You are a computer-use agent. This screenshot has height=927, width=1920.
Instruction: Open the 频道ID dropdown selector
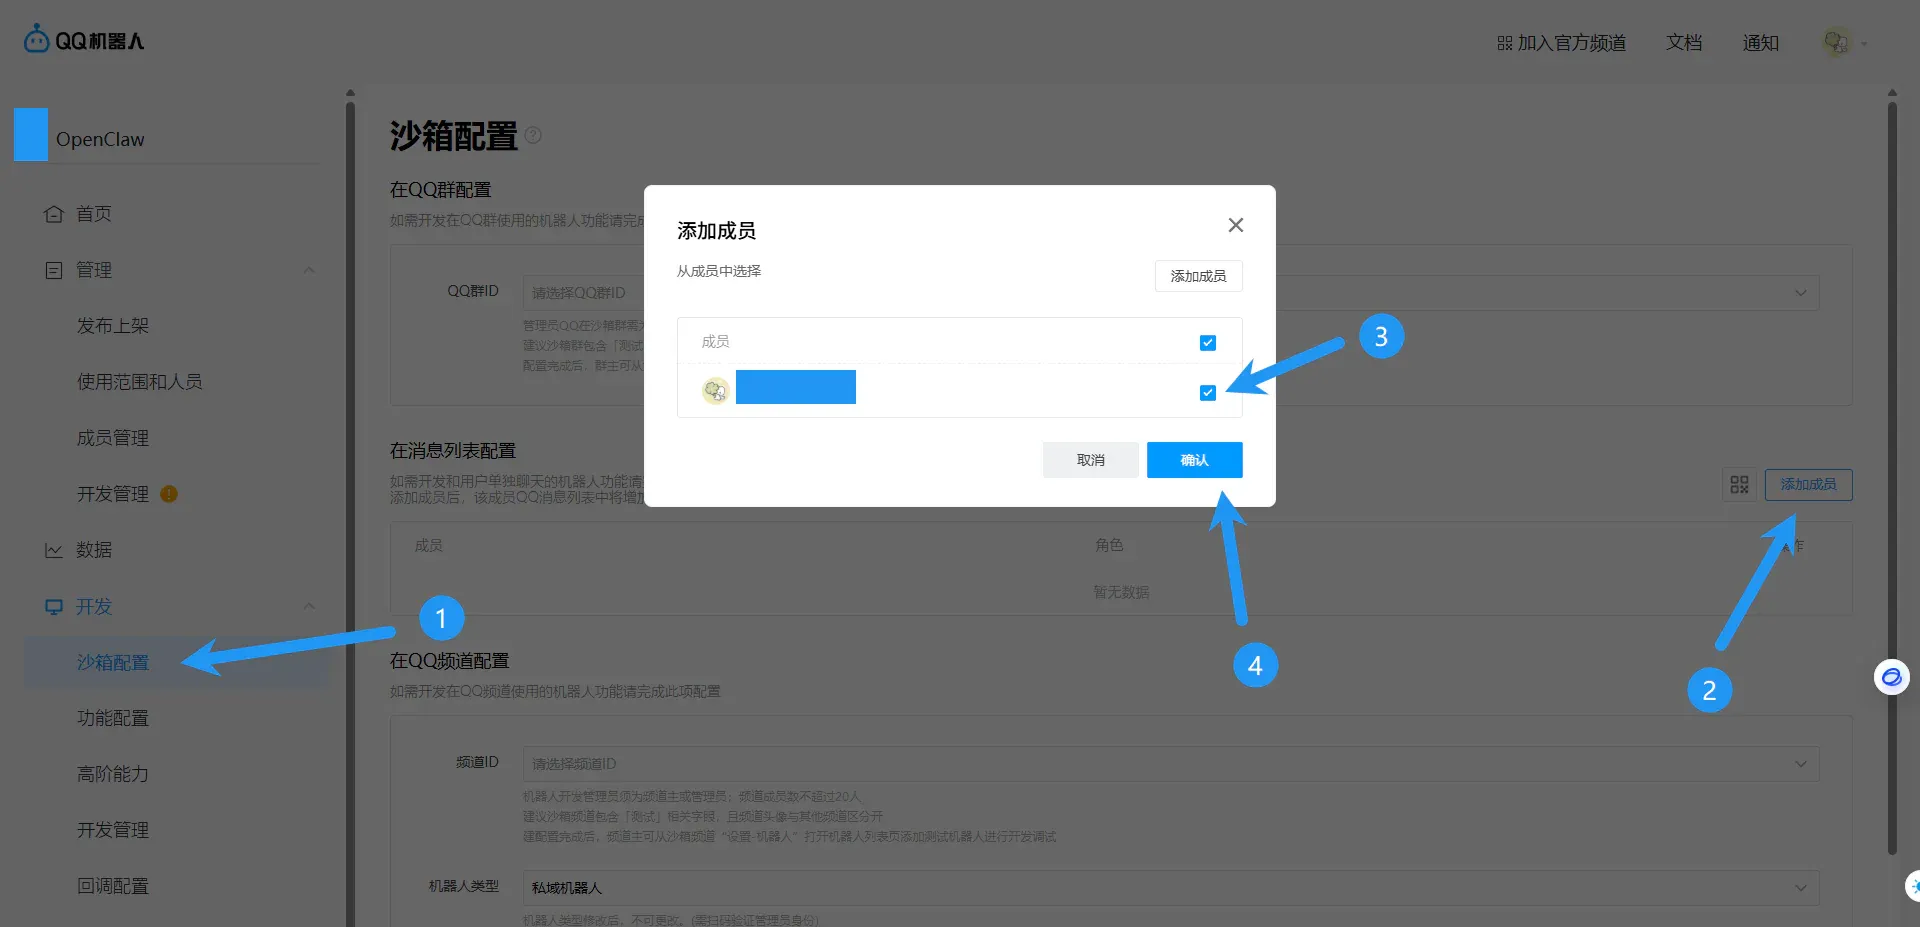[x=1170, y=764]
